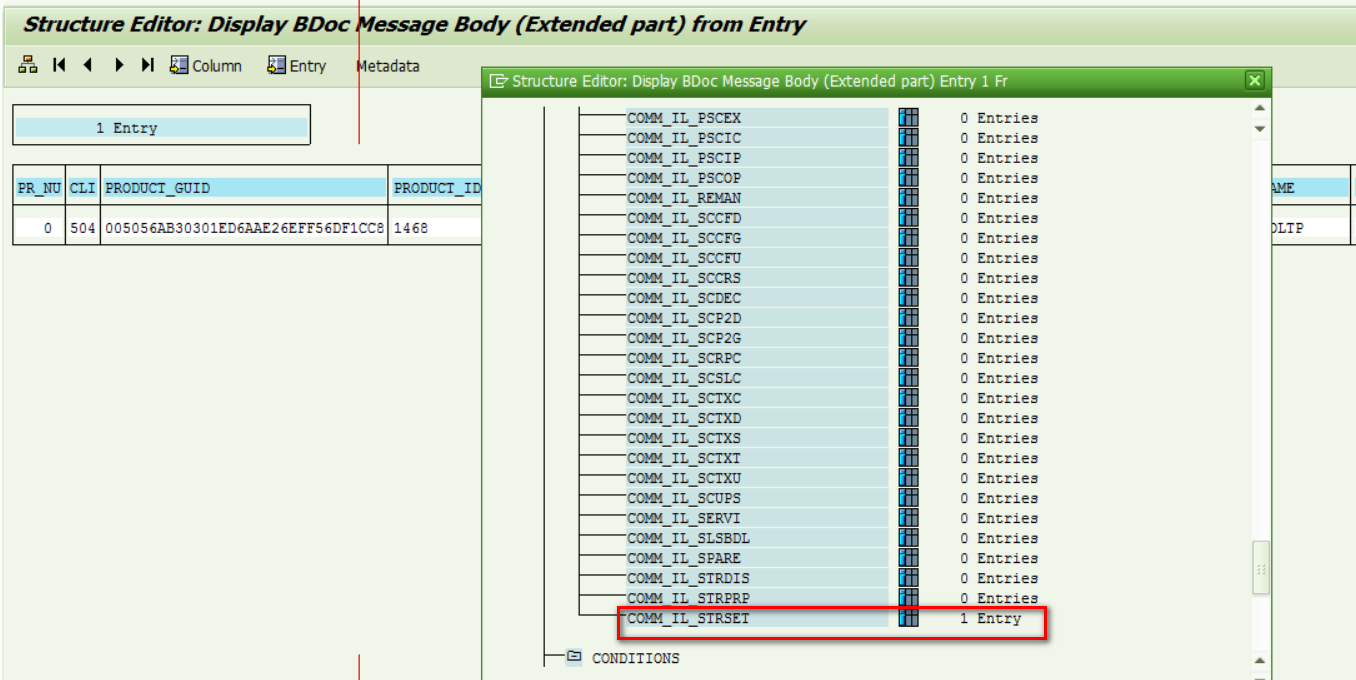Jump to the first entry
The width and height of the screenshot is (1356, 680).
click(59, 65)
